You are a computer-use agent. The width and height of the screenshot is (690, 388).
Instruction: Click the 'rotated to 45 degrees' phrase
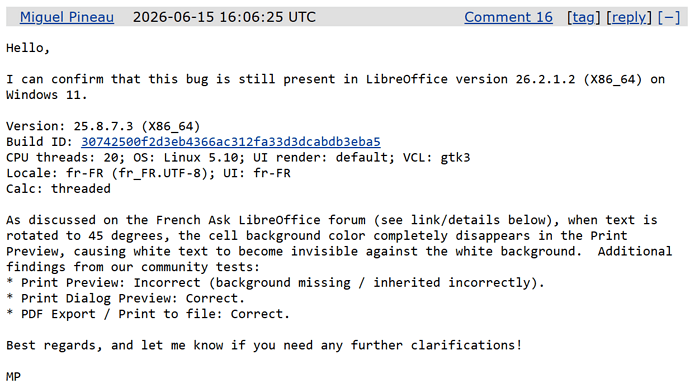88,236
